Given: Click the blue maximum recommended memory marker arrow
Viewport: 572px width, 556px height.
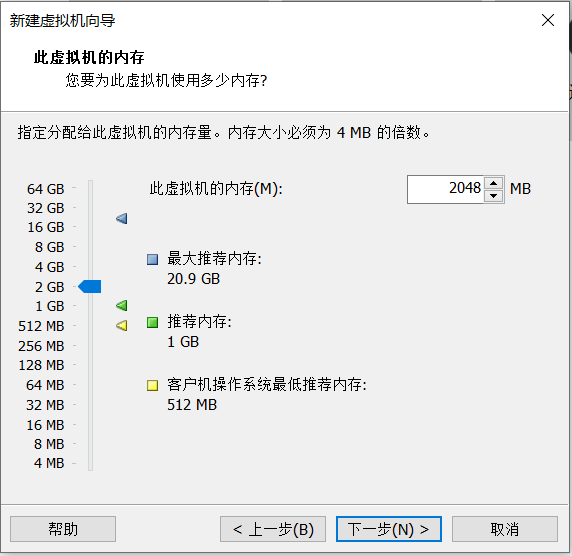Looking at the screenshot, I should 122,219.
